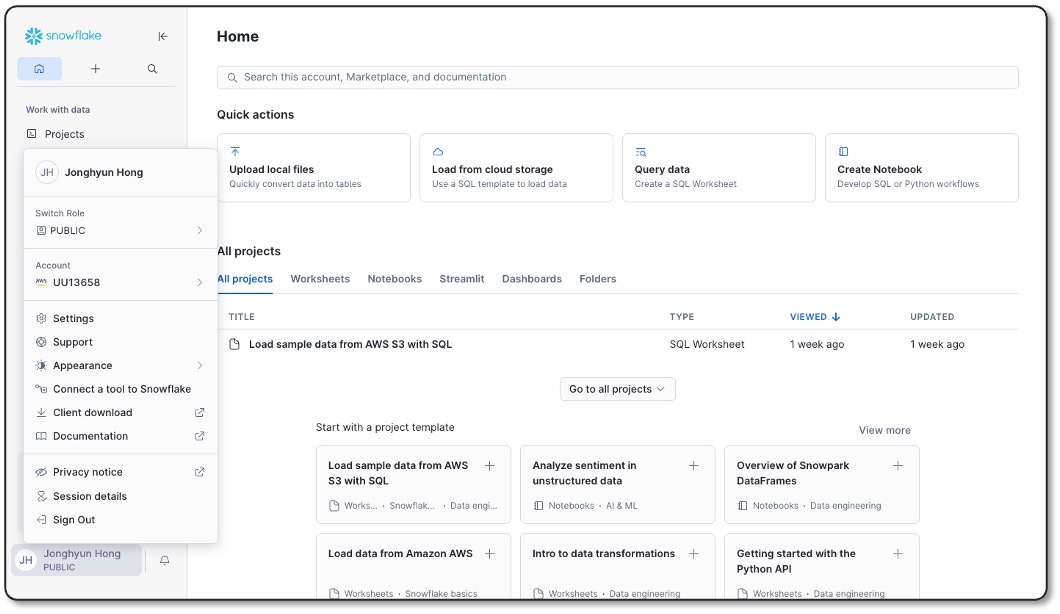Viewport: 1060px width, 614px height.
Task: Switch to the Dashboards tab
Action: [531, 279]
